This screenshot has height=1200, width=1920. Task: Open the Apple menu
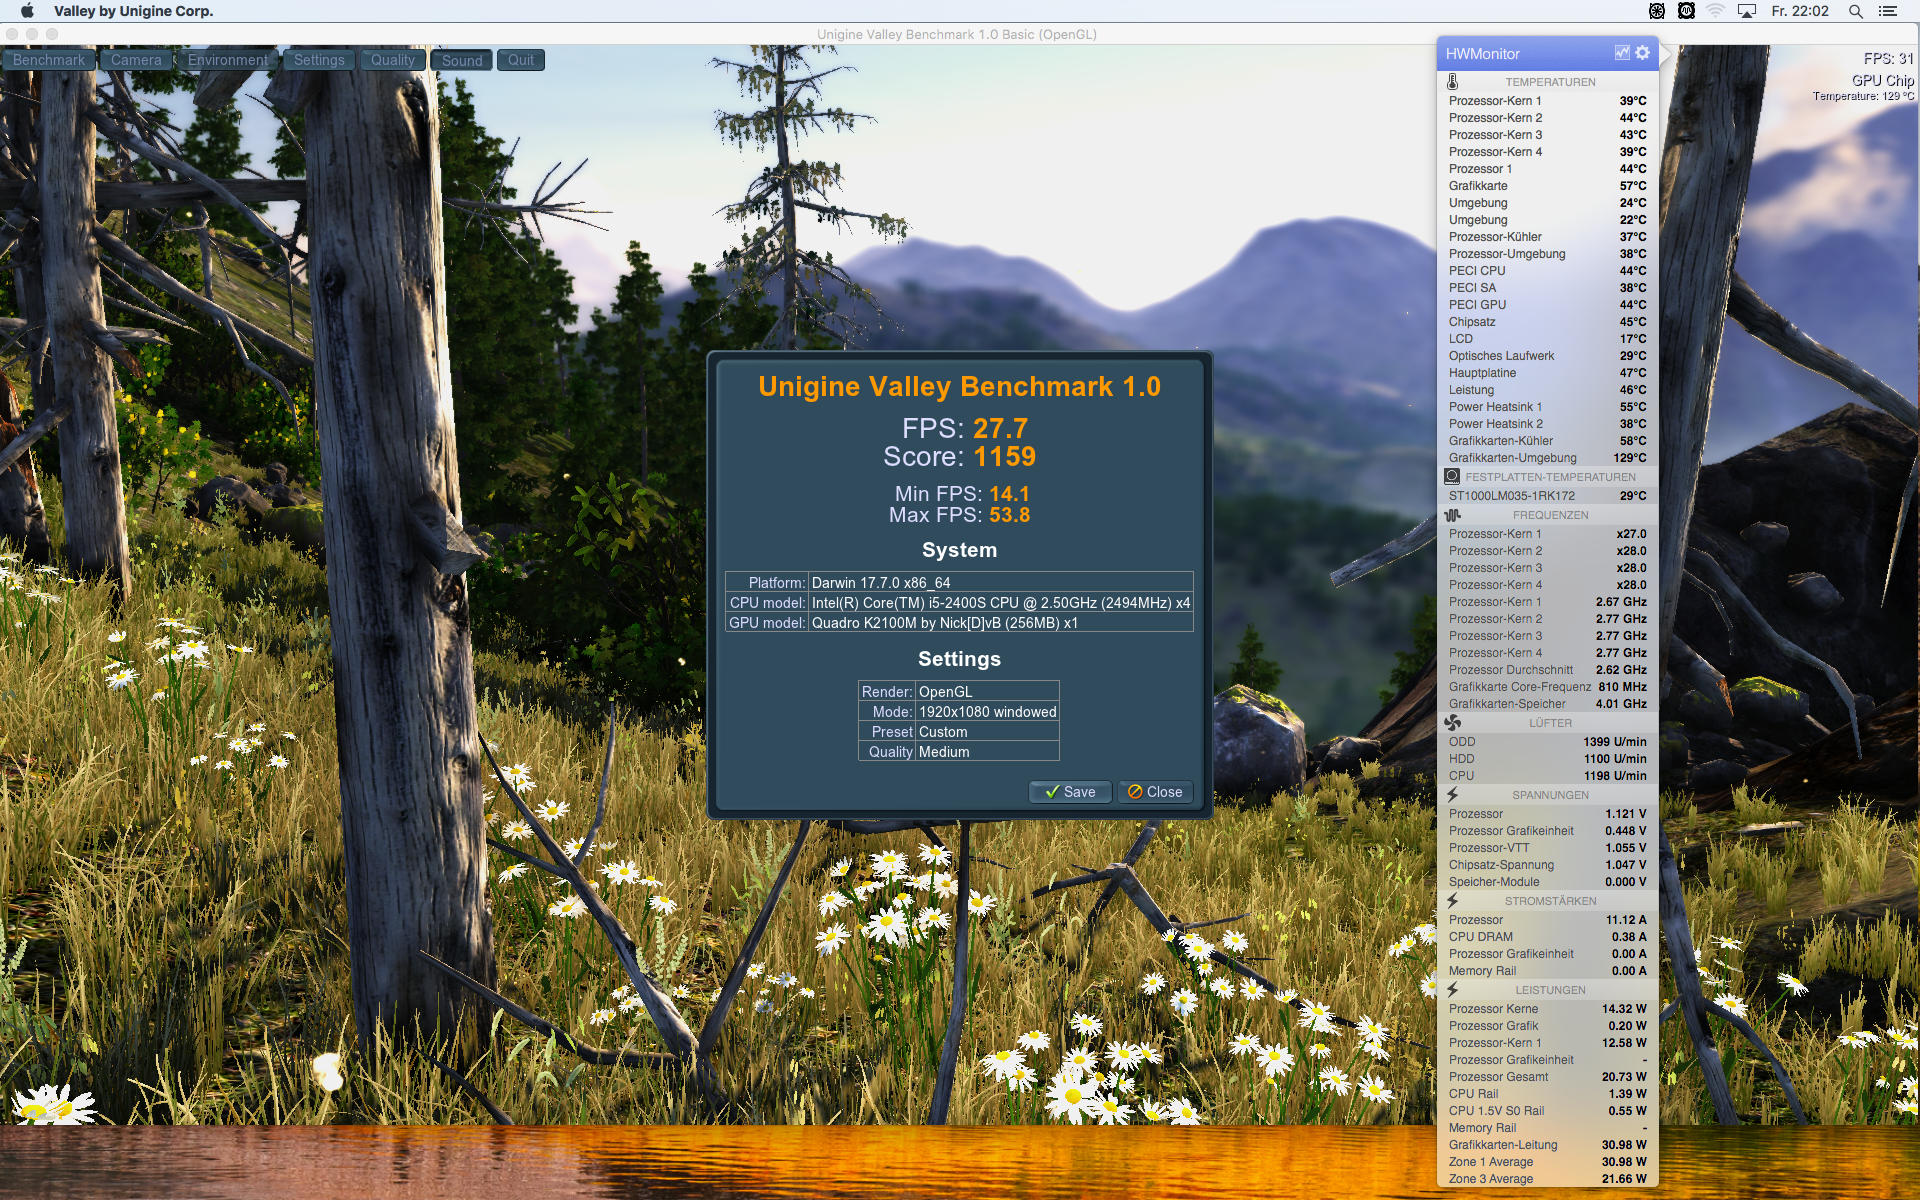(27, 11)
